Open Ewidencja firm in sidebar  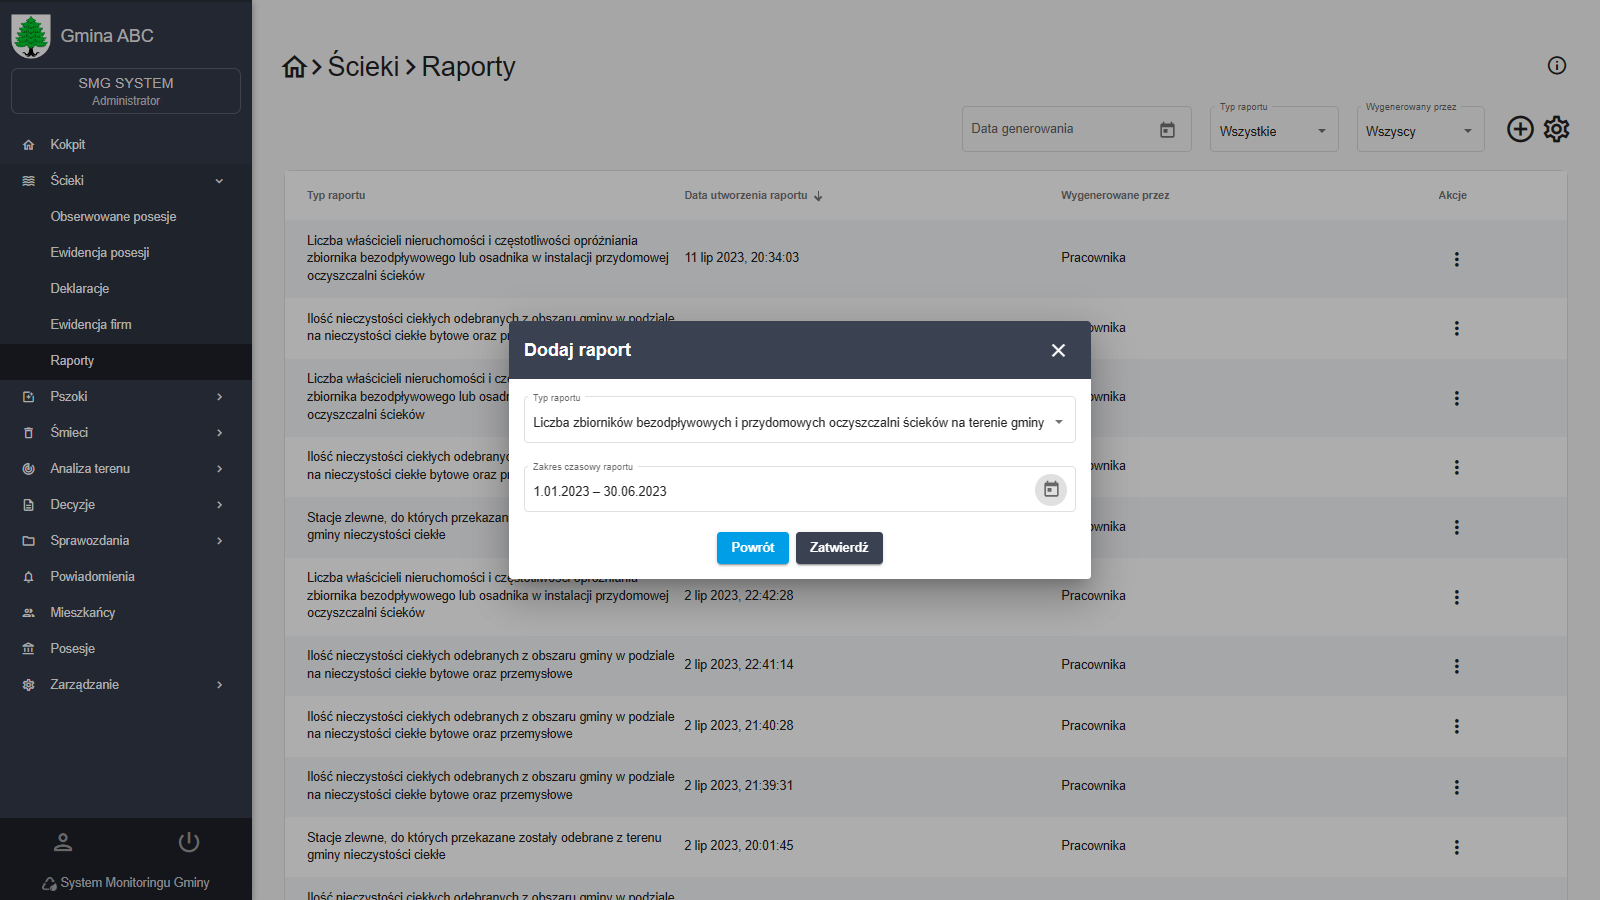click(91, 325)
